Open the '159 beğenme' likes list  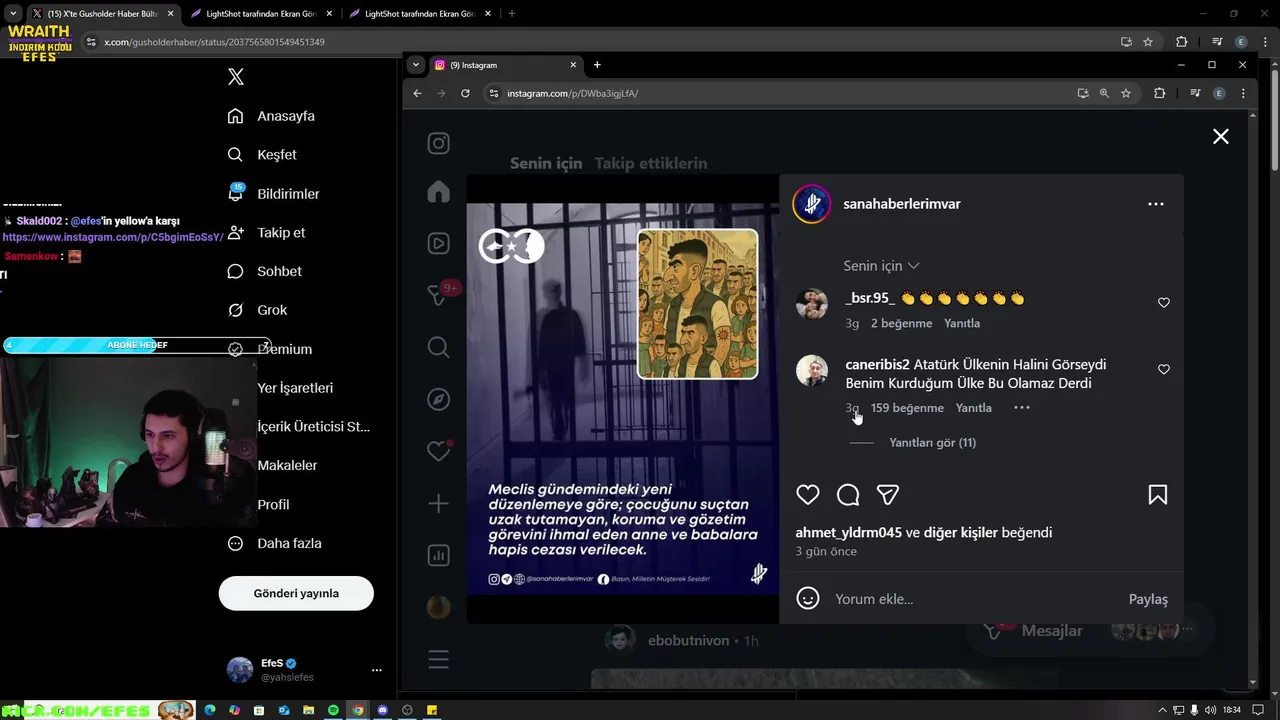pos(907,408)
